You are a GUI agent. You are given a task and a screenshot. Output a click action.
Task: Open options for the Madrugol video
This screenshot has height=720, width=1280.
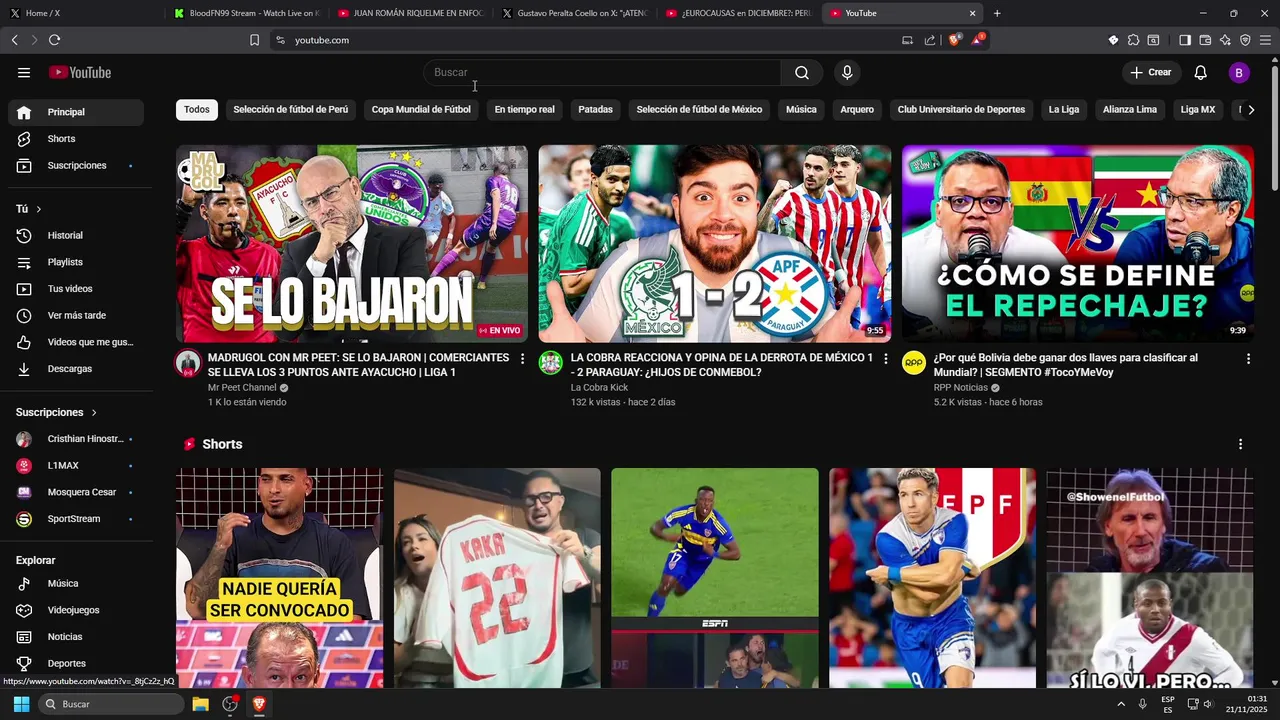(x=522, y=359)
